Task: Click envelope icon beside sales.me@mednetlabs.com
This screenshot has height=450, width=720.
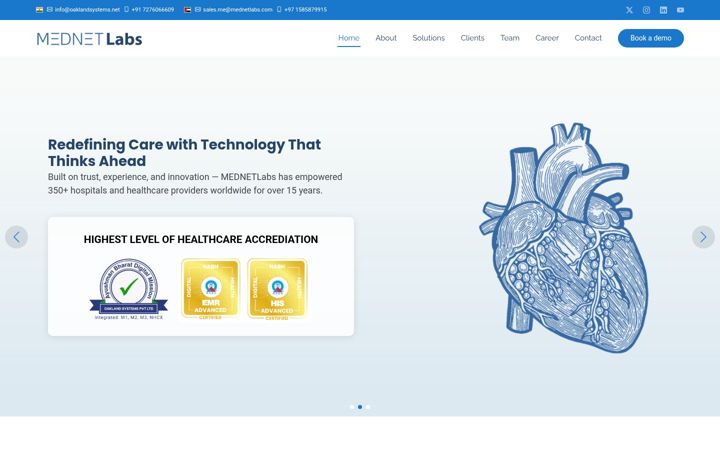Action: (x=198, y=9)
